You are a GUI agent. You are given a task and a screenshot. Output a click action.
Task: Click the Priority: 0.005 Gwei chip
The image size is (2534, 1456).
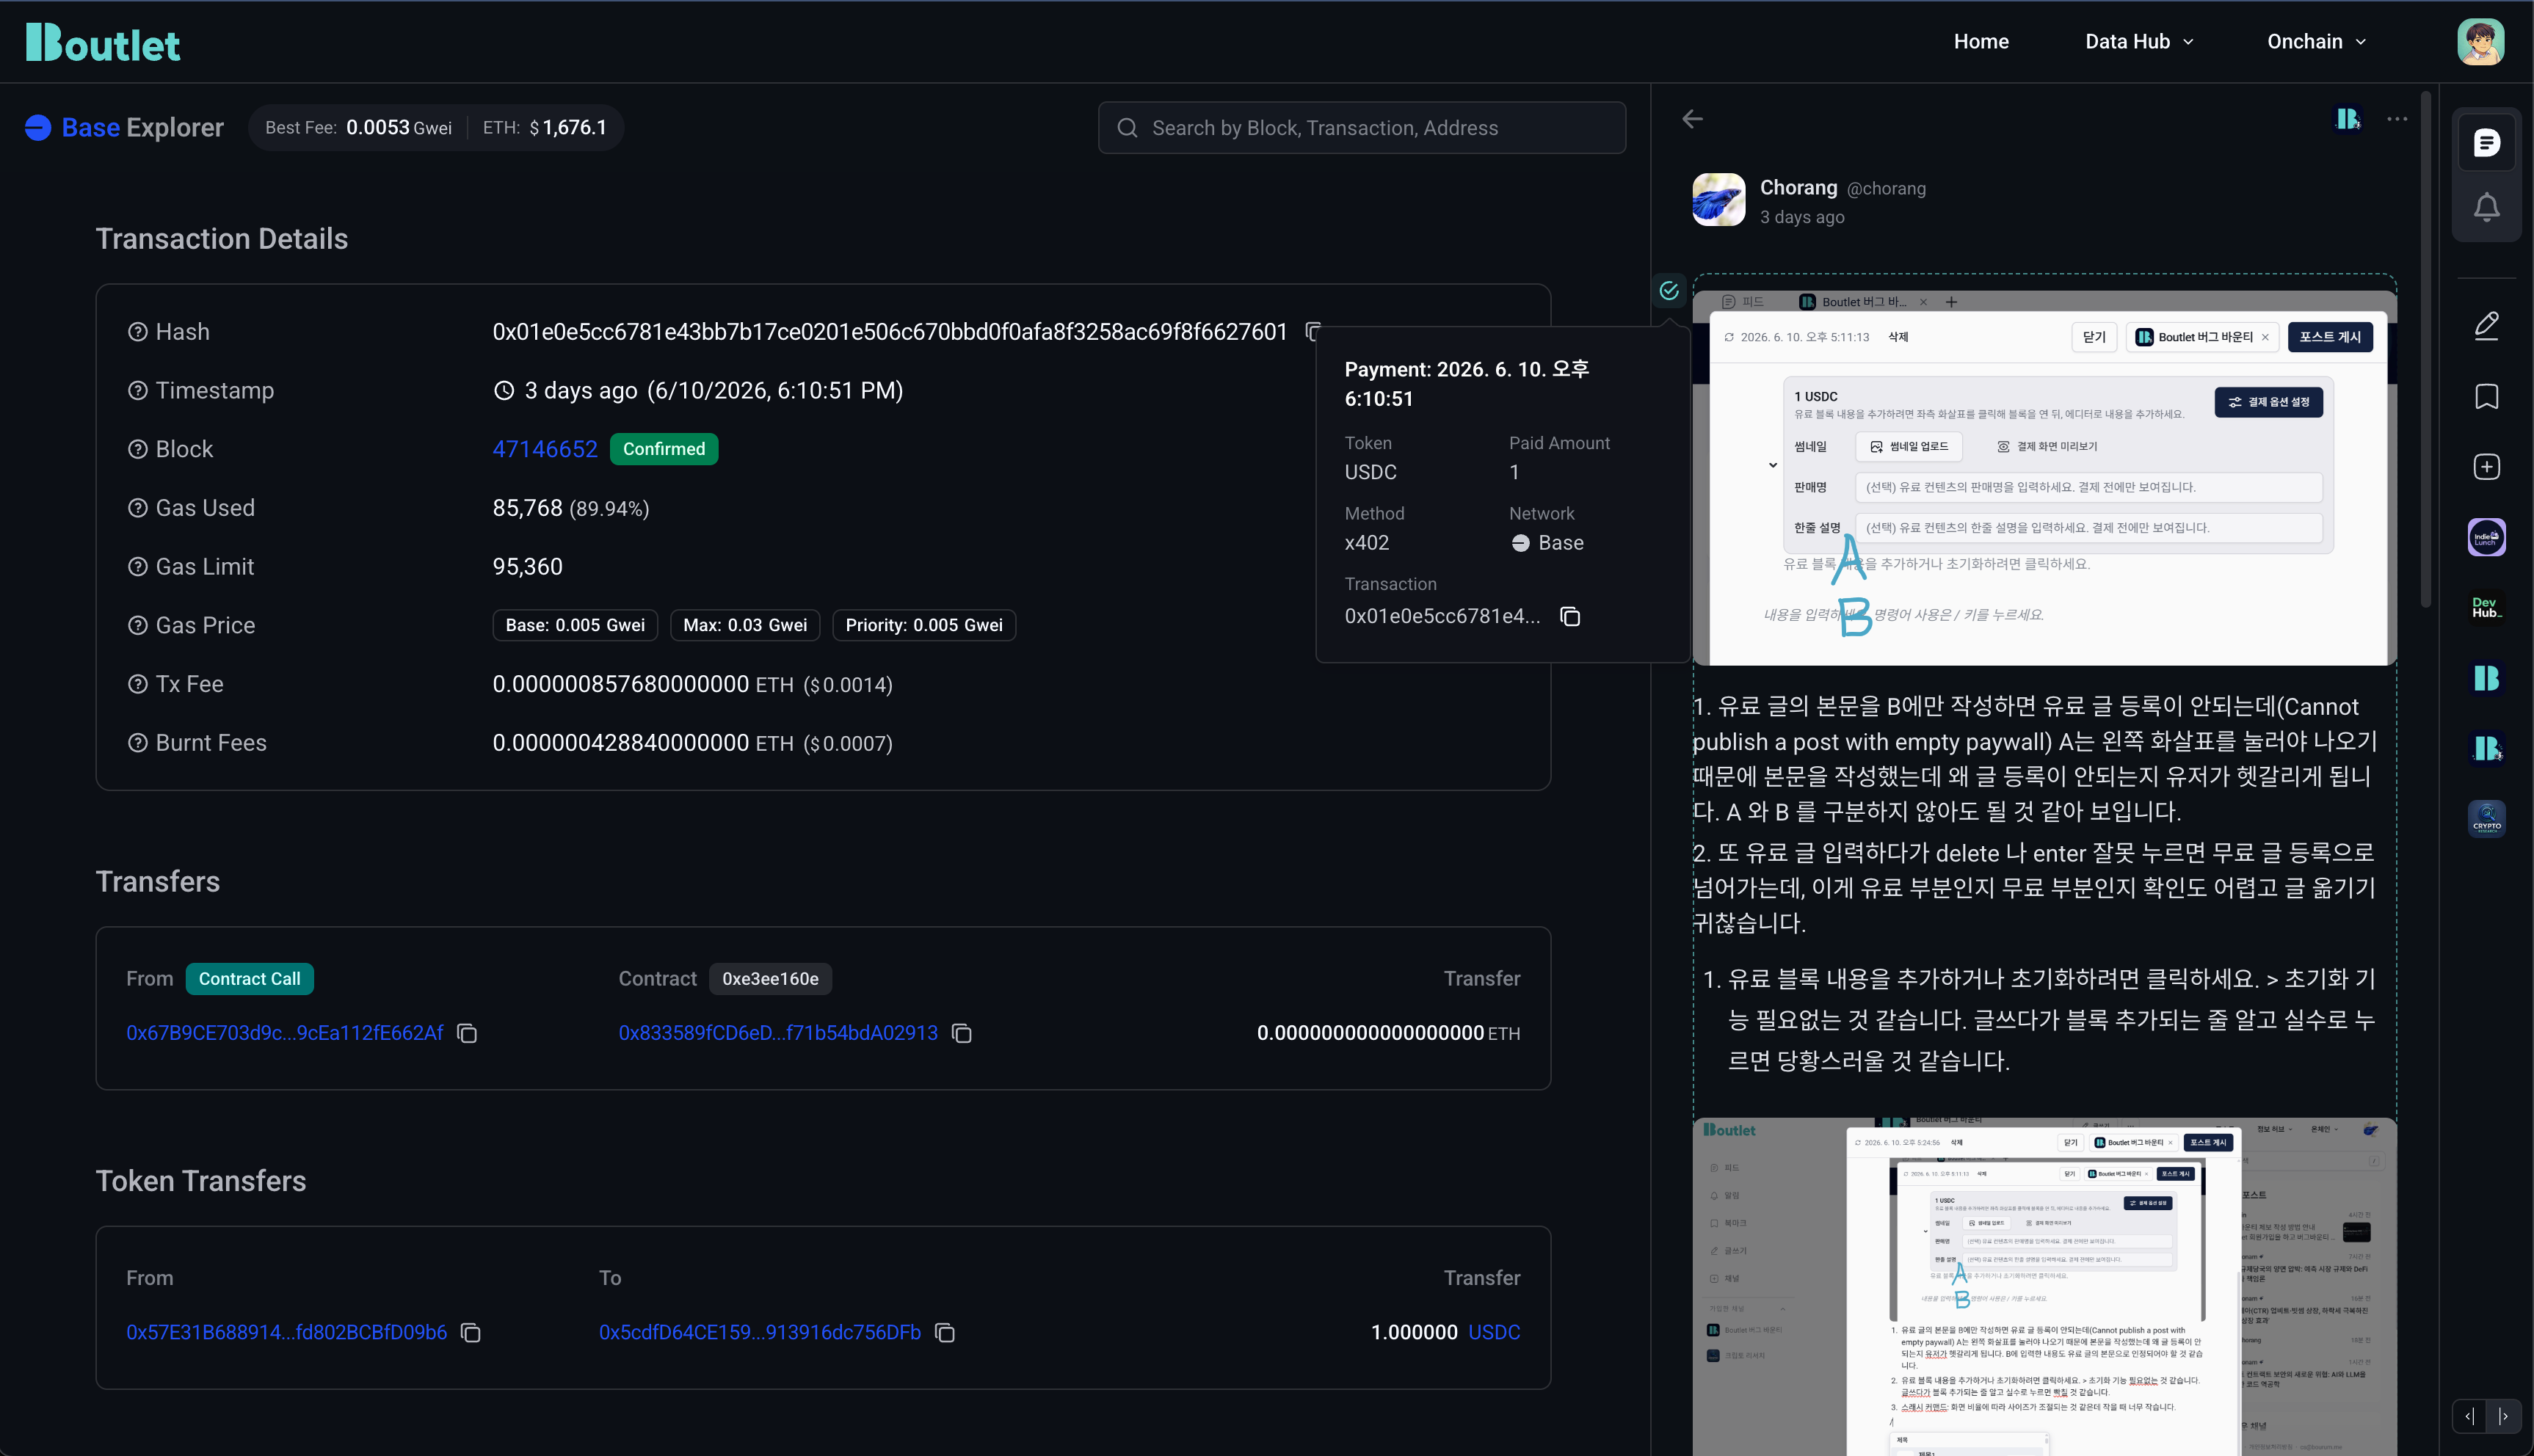(924, 626)
